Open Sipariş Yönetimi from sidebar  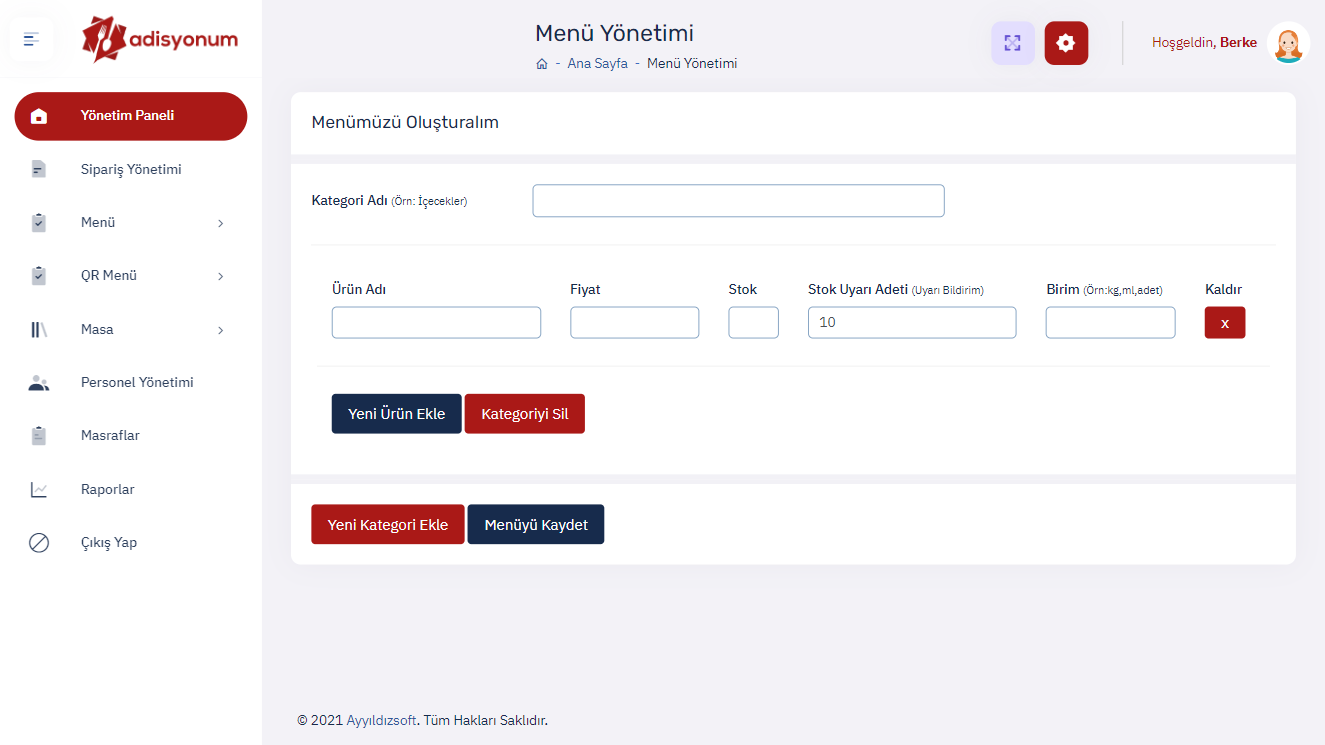tap(130, 170)
